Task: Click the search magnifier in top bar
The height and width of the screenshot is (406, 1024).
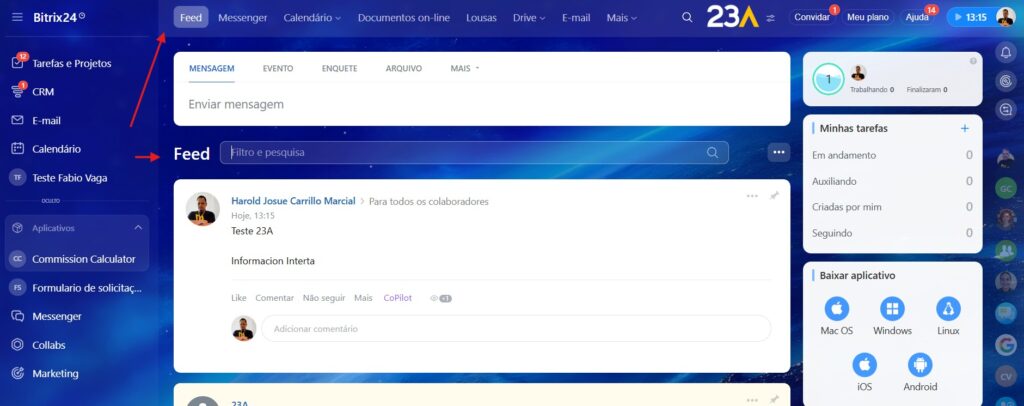Action: point(686,17)
